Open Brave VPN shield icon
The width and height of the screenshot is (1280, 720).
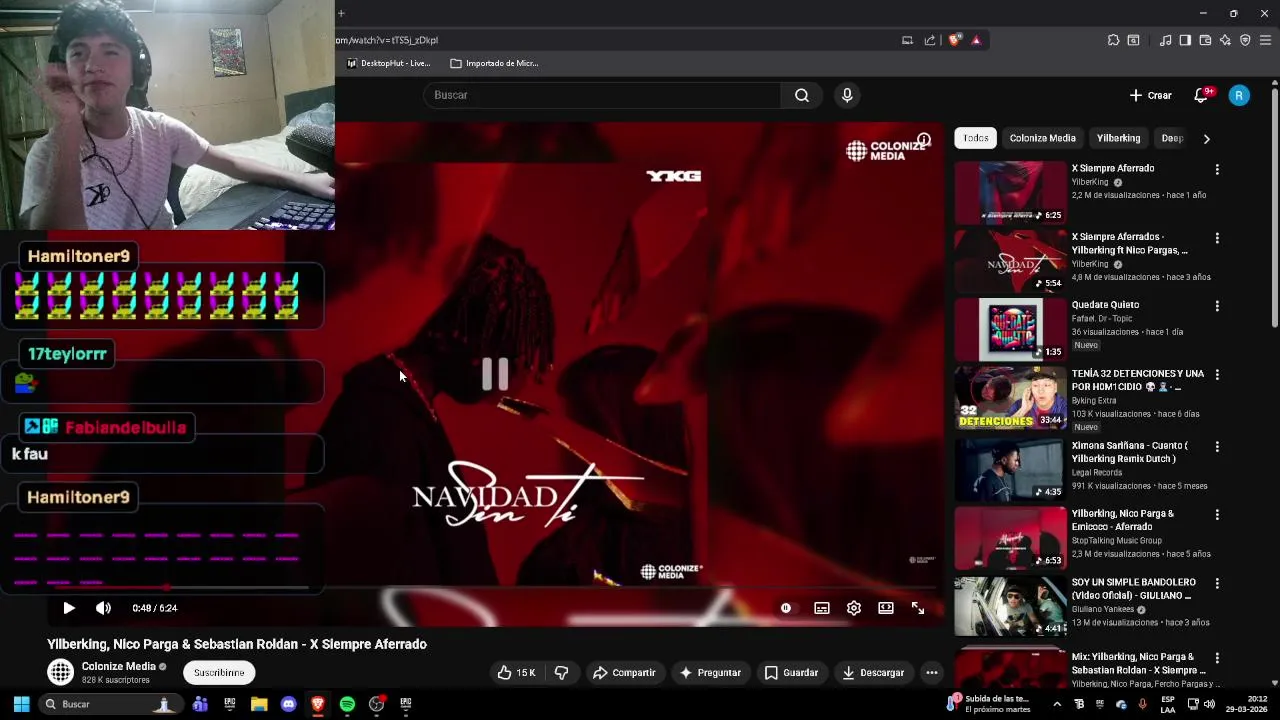pyautogui.click(x=1245, y=40)
